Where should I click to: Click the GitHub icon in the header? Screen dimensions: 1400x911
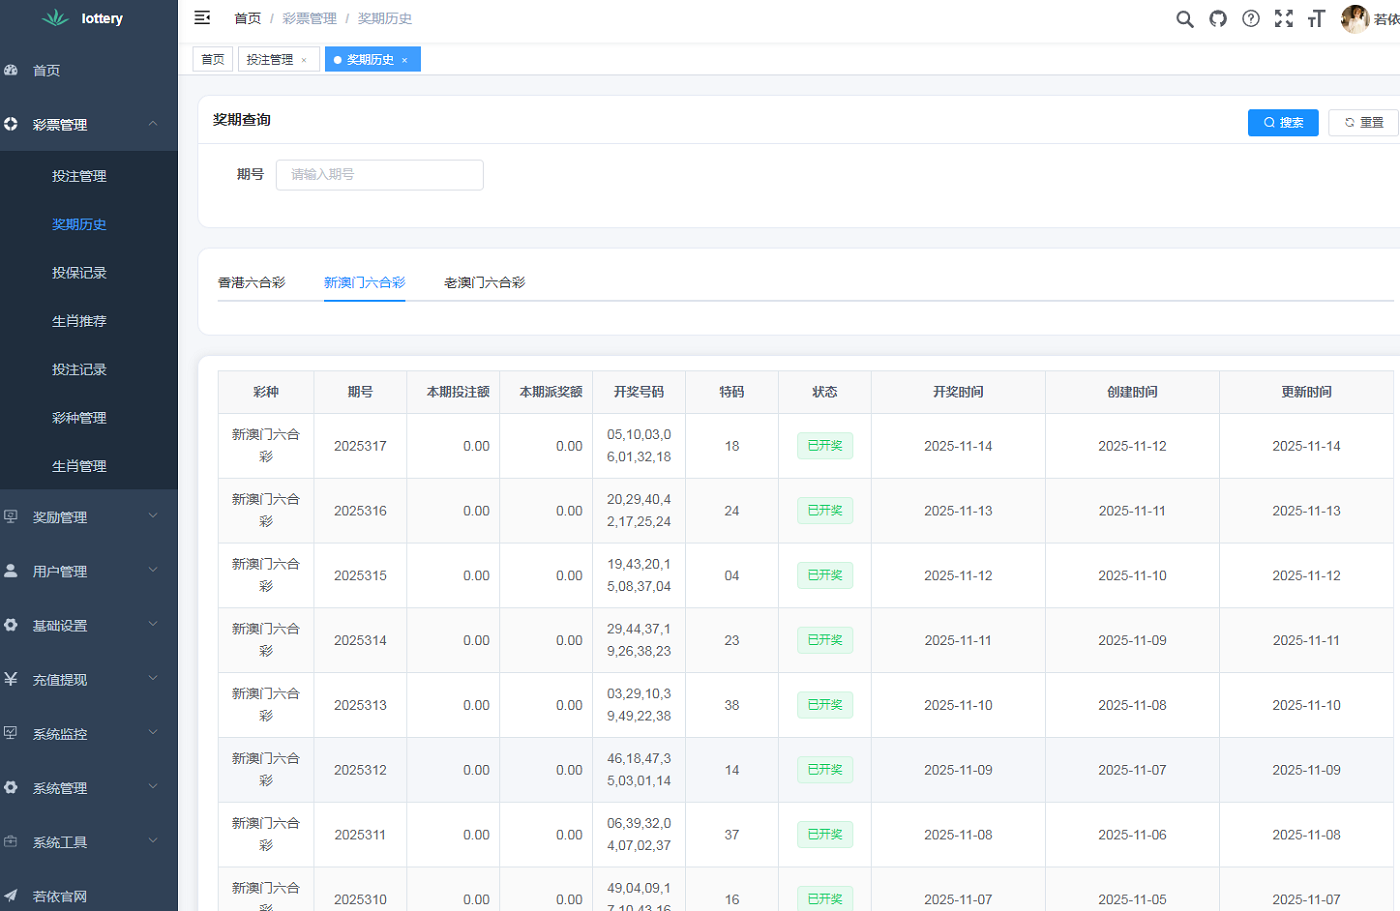click(1217, 18)
